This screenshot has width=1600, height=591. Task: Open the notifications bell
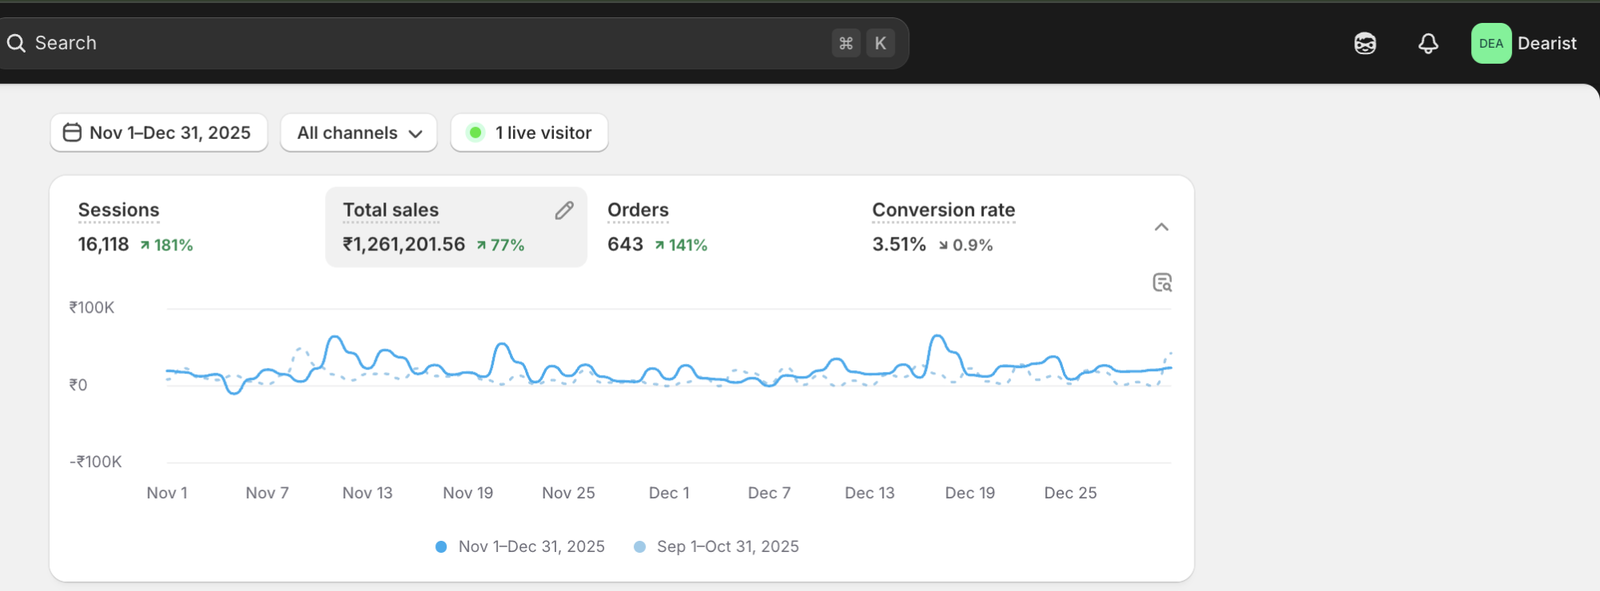point(1428,43)
